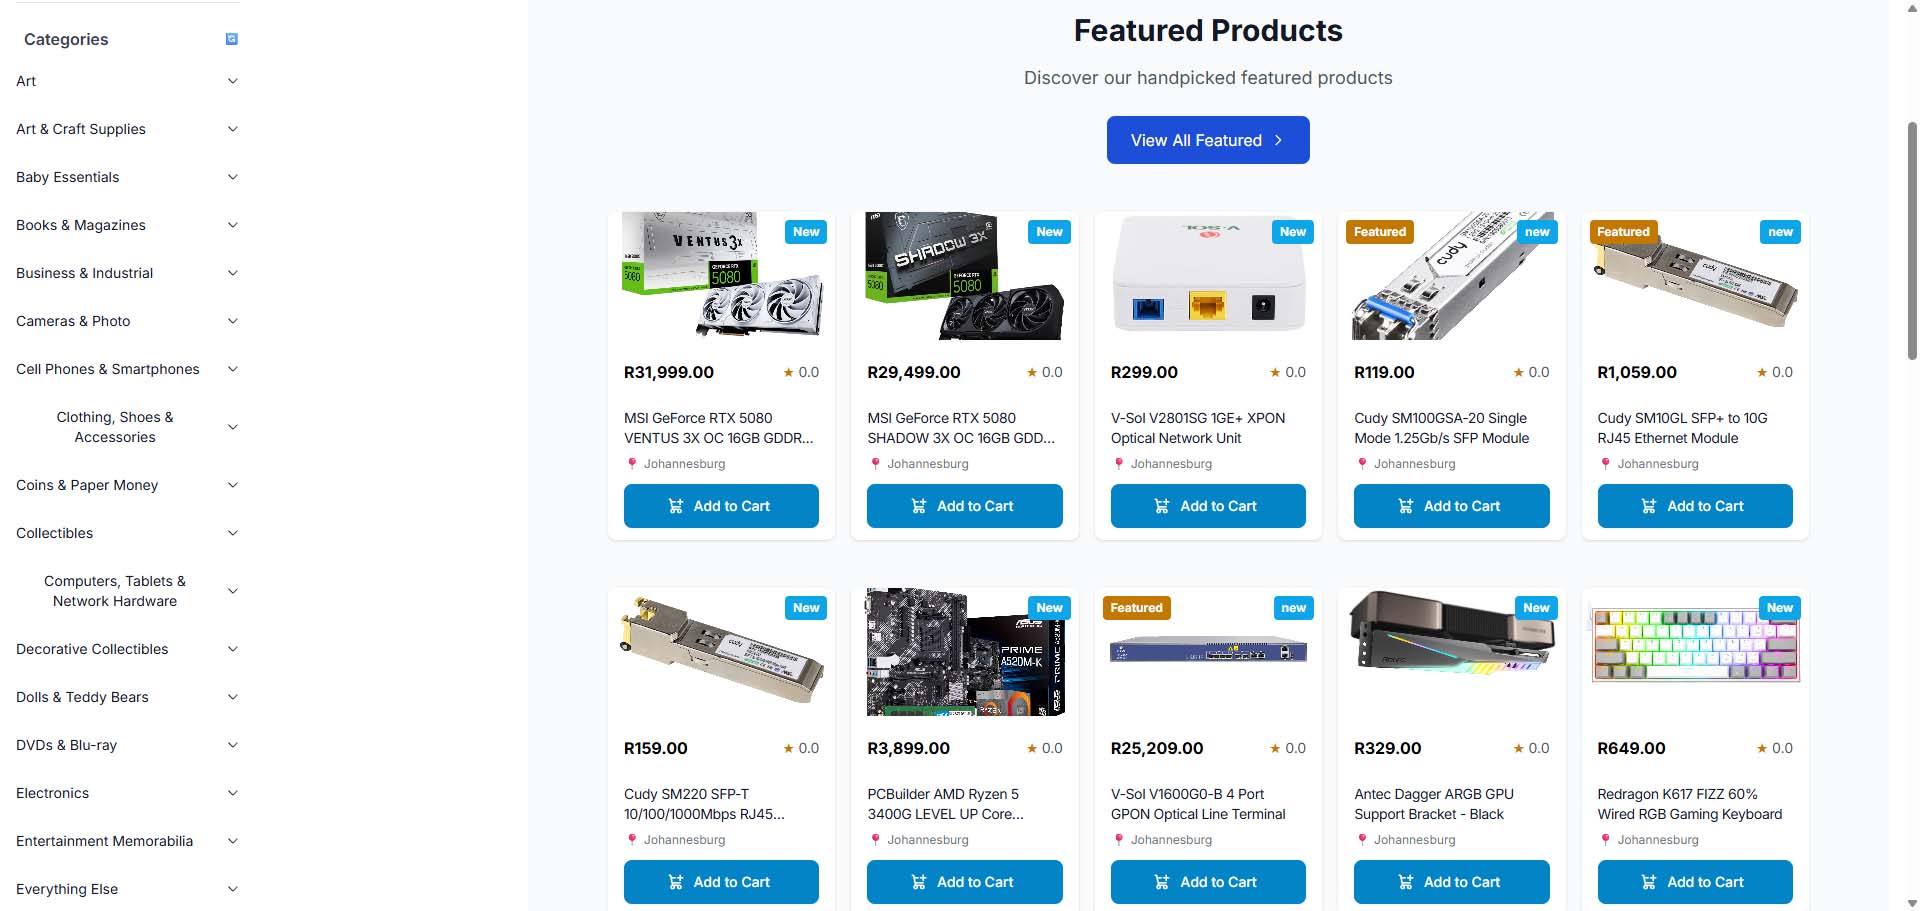1920x911 pixels.
Task: Expand the Art category
Action: point(232,81)
